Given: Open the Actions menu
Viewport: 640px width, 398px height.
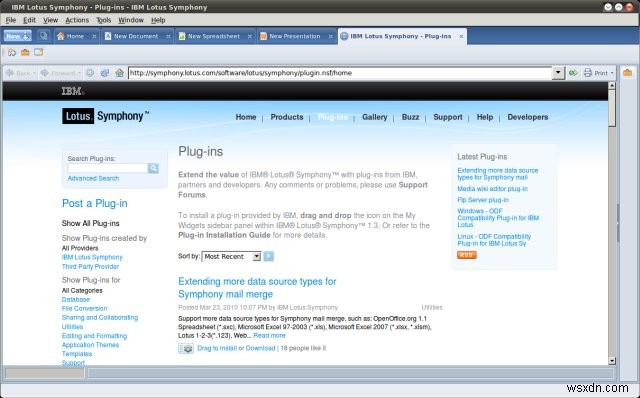Looking at the screenshot, I should (77, 20).
